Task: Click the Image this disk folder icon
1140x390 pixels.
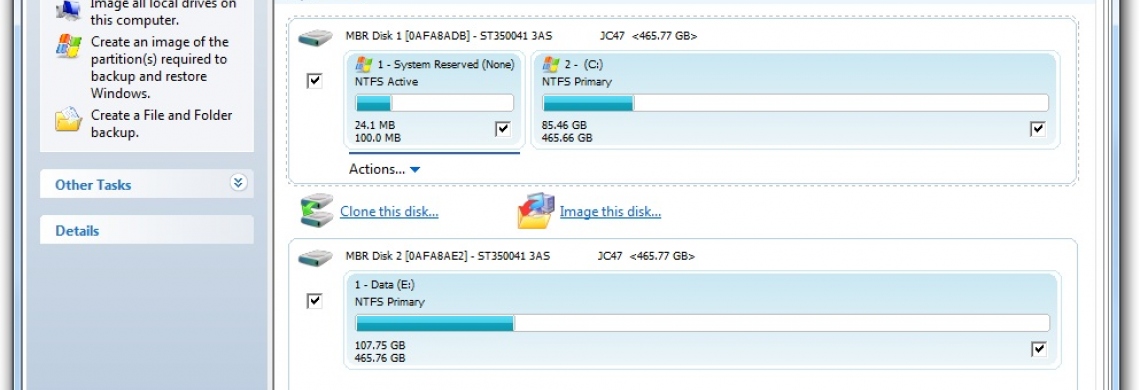Action: pos(537,211)
